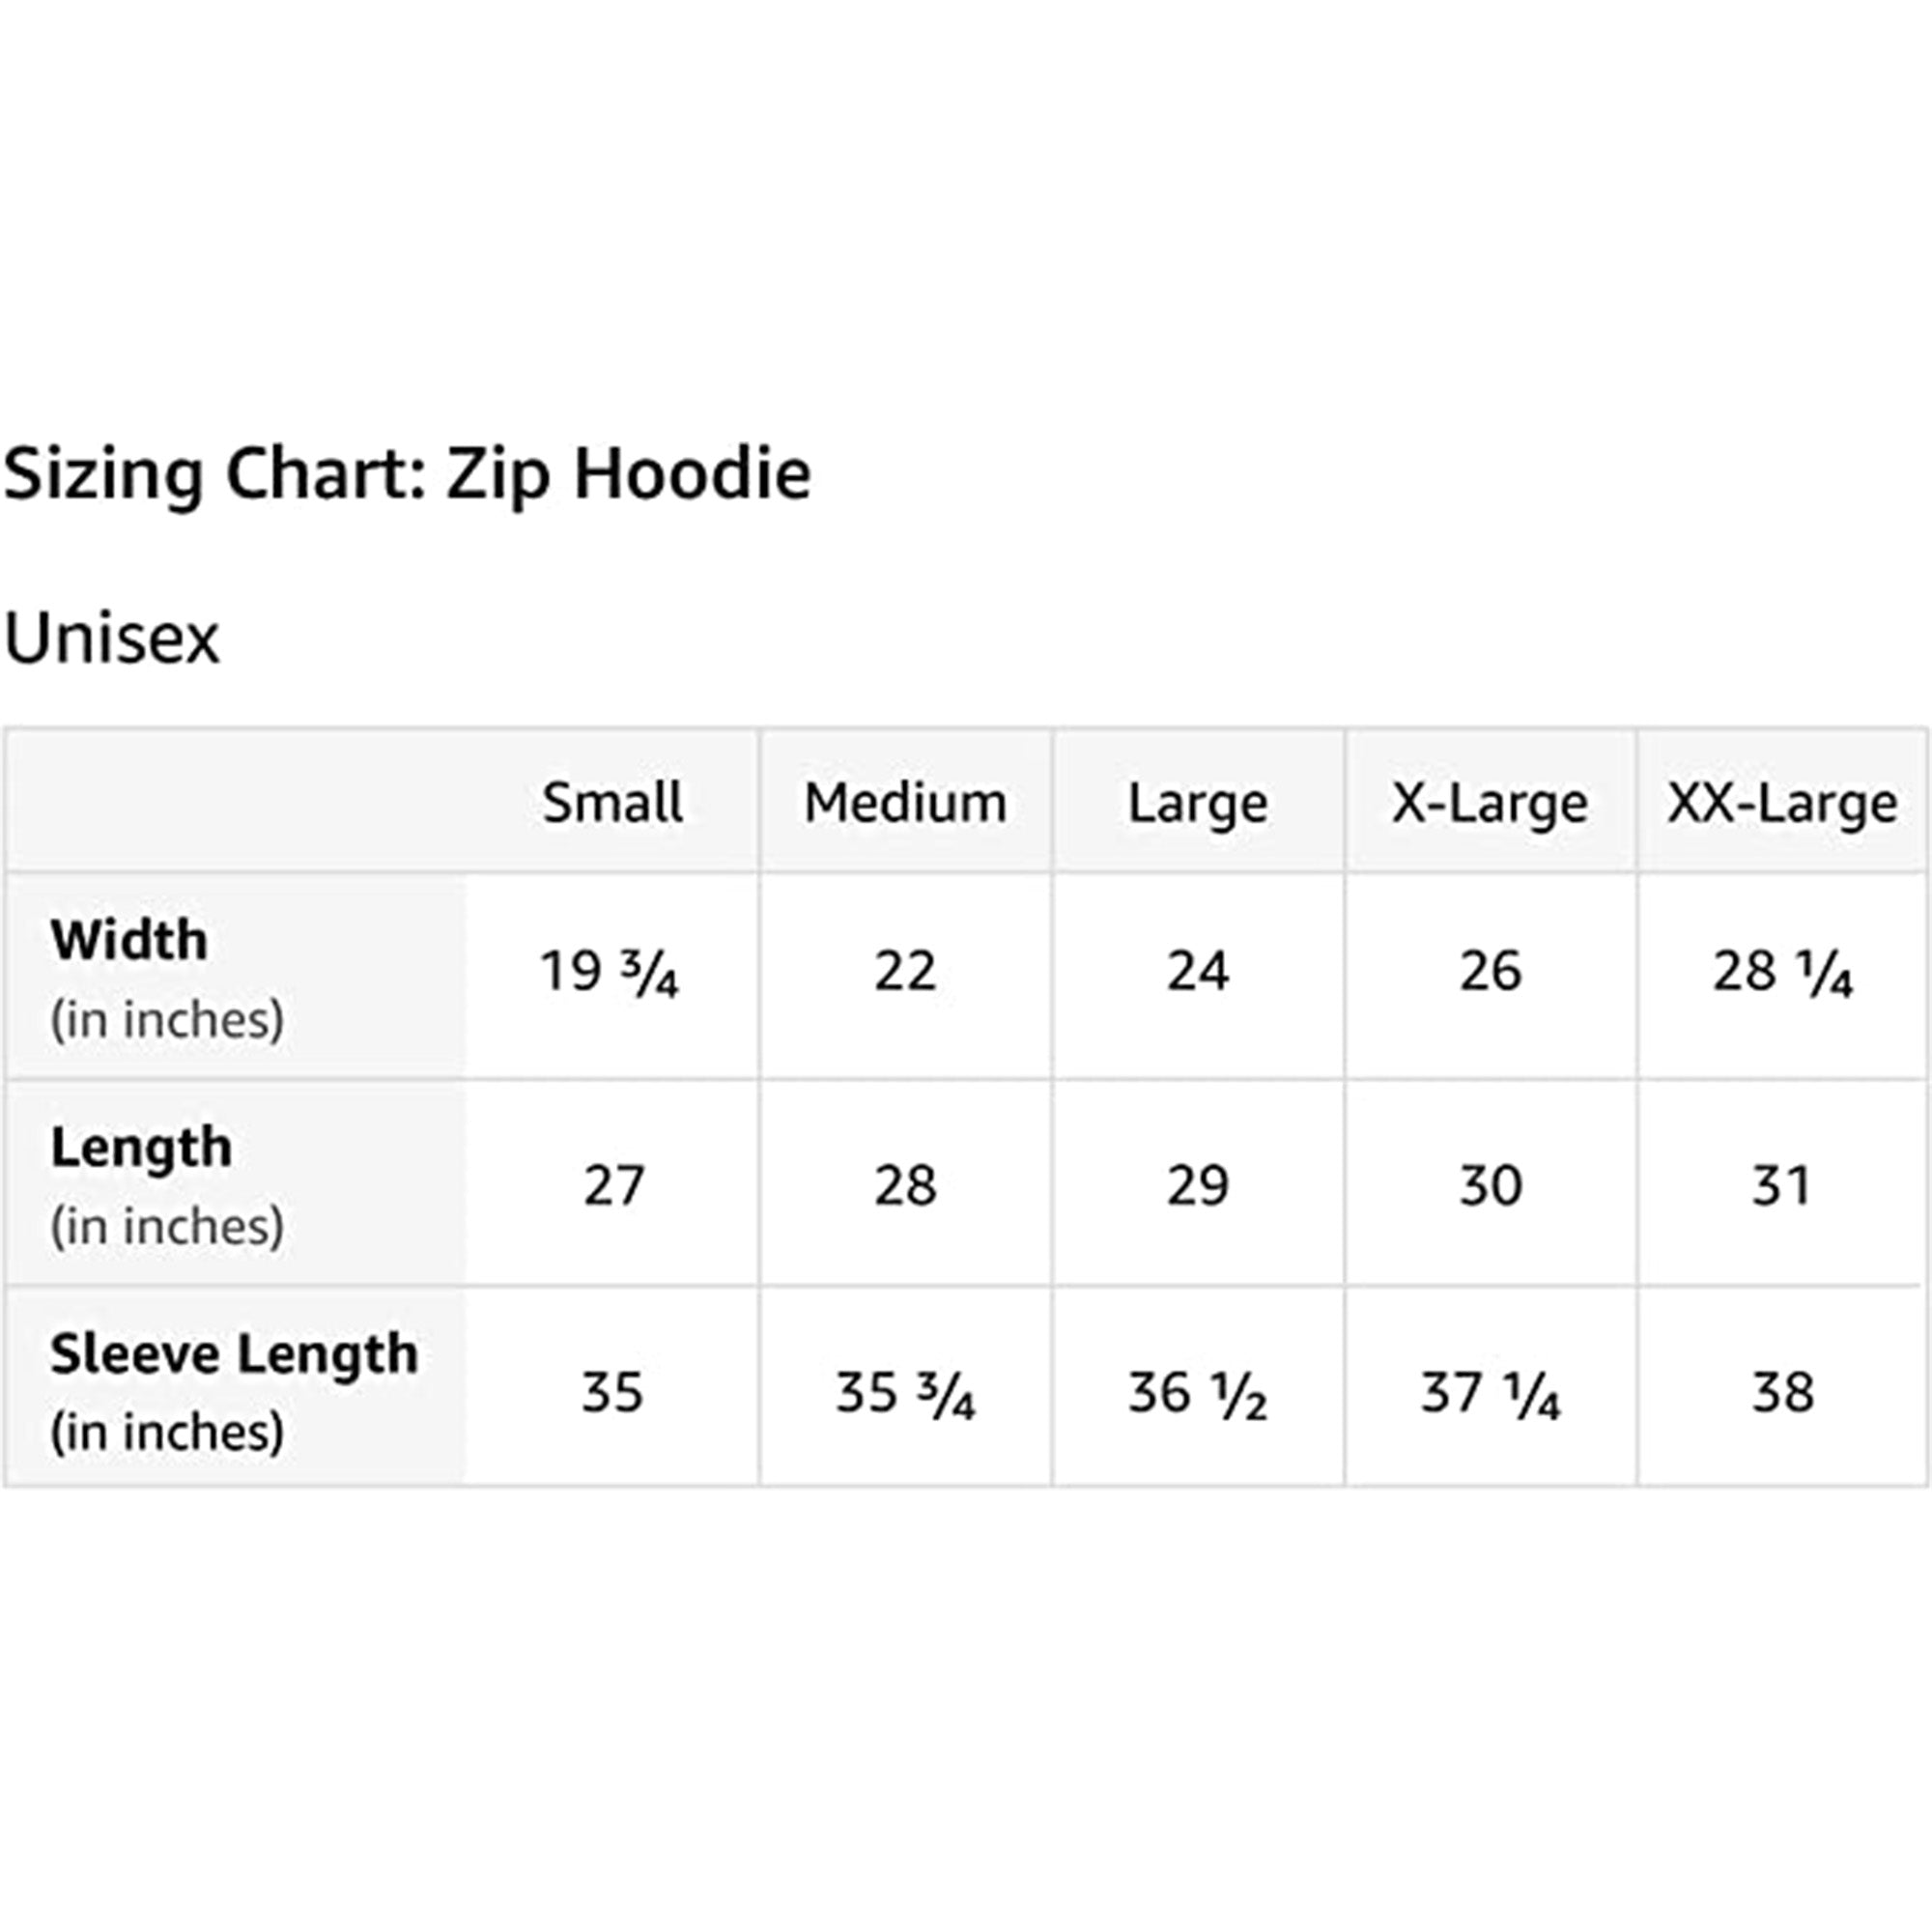Select the XX-Large column header

pos(1781,803)
